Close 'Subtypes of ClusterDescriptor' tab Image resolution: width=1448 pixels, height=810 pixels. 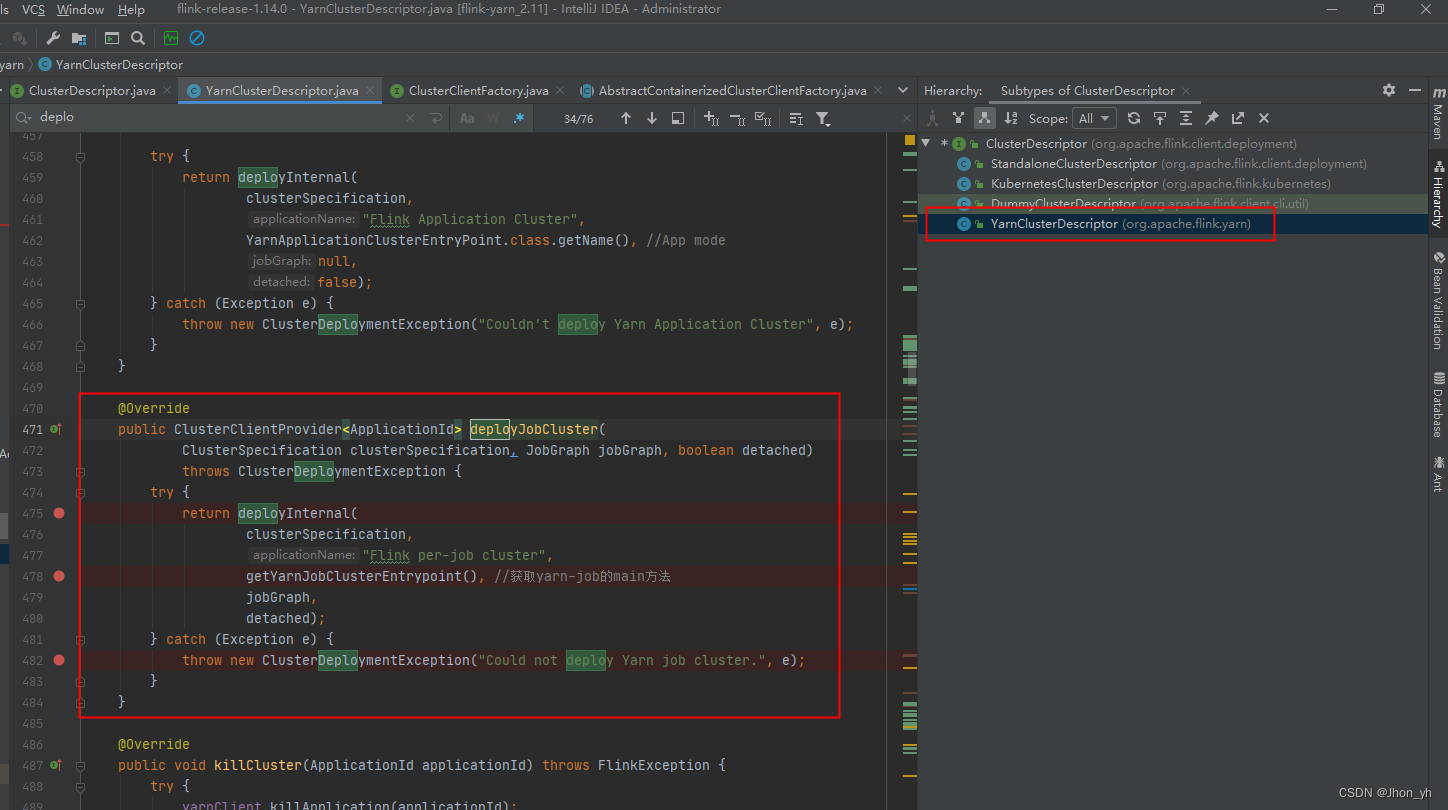click(1187, 91)
